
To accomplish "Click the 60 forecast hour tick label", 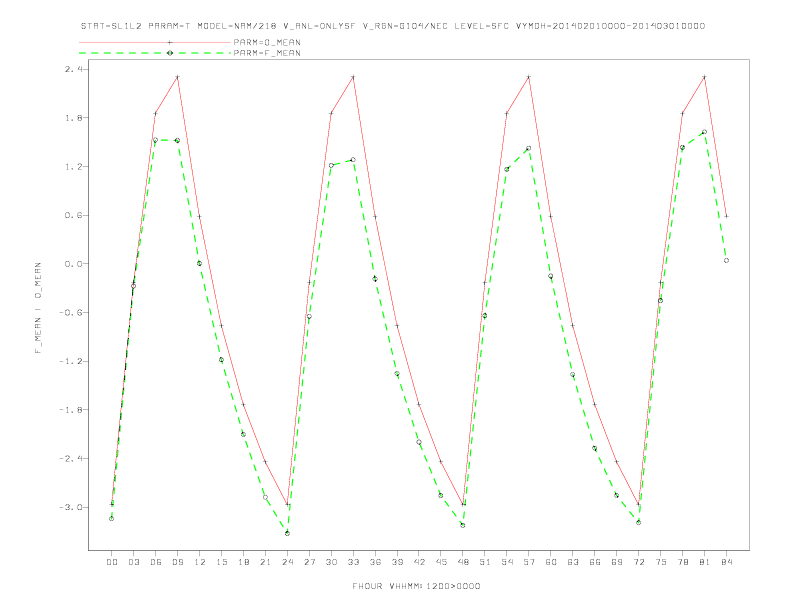I will click(551, 562).
